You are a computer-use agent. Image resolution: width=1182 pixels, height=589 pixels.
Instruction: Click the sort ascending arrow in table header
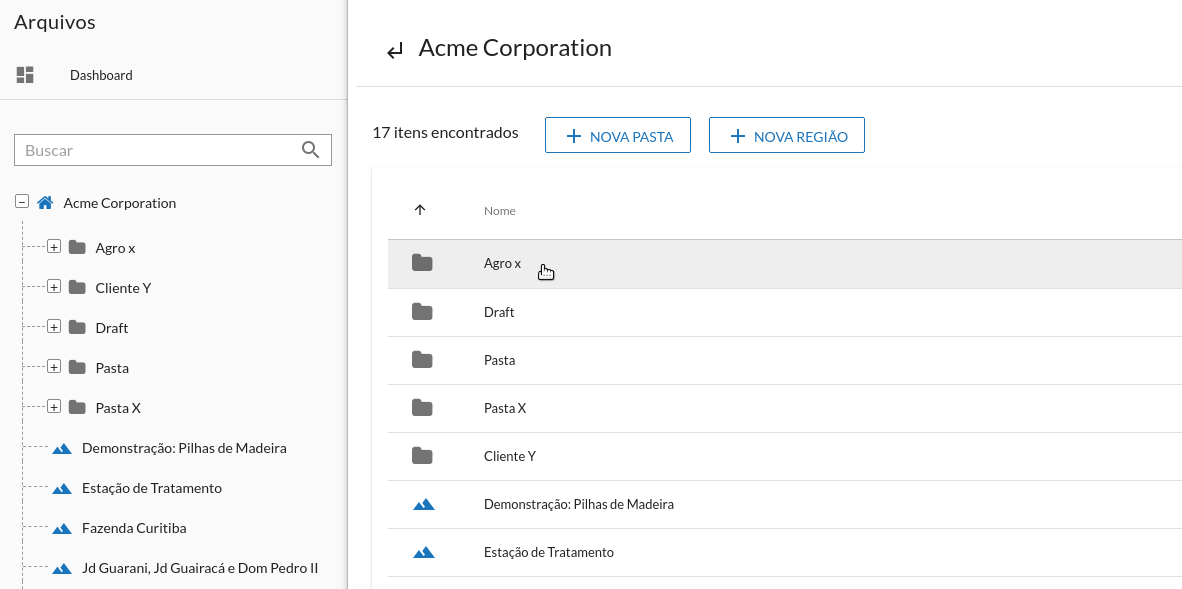(x=421, y=210)
